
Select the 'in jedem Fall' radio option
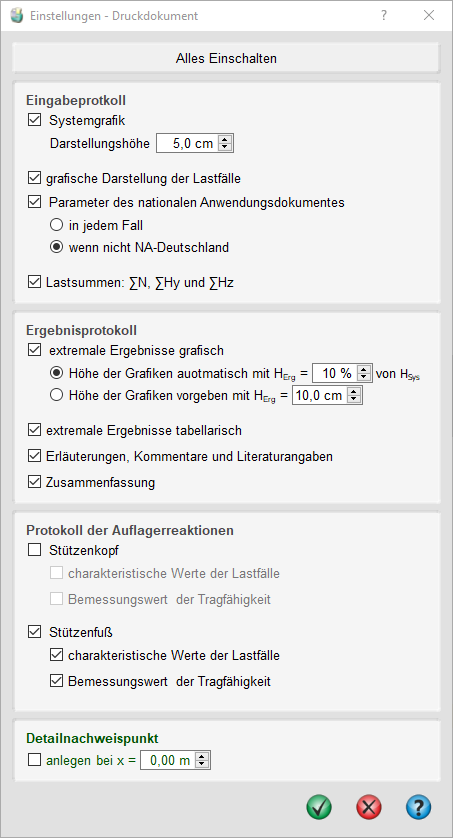[x=57, y=226]
